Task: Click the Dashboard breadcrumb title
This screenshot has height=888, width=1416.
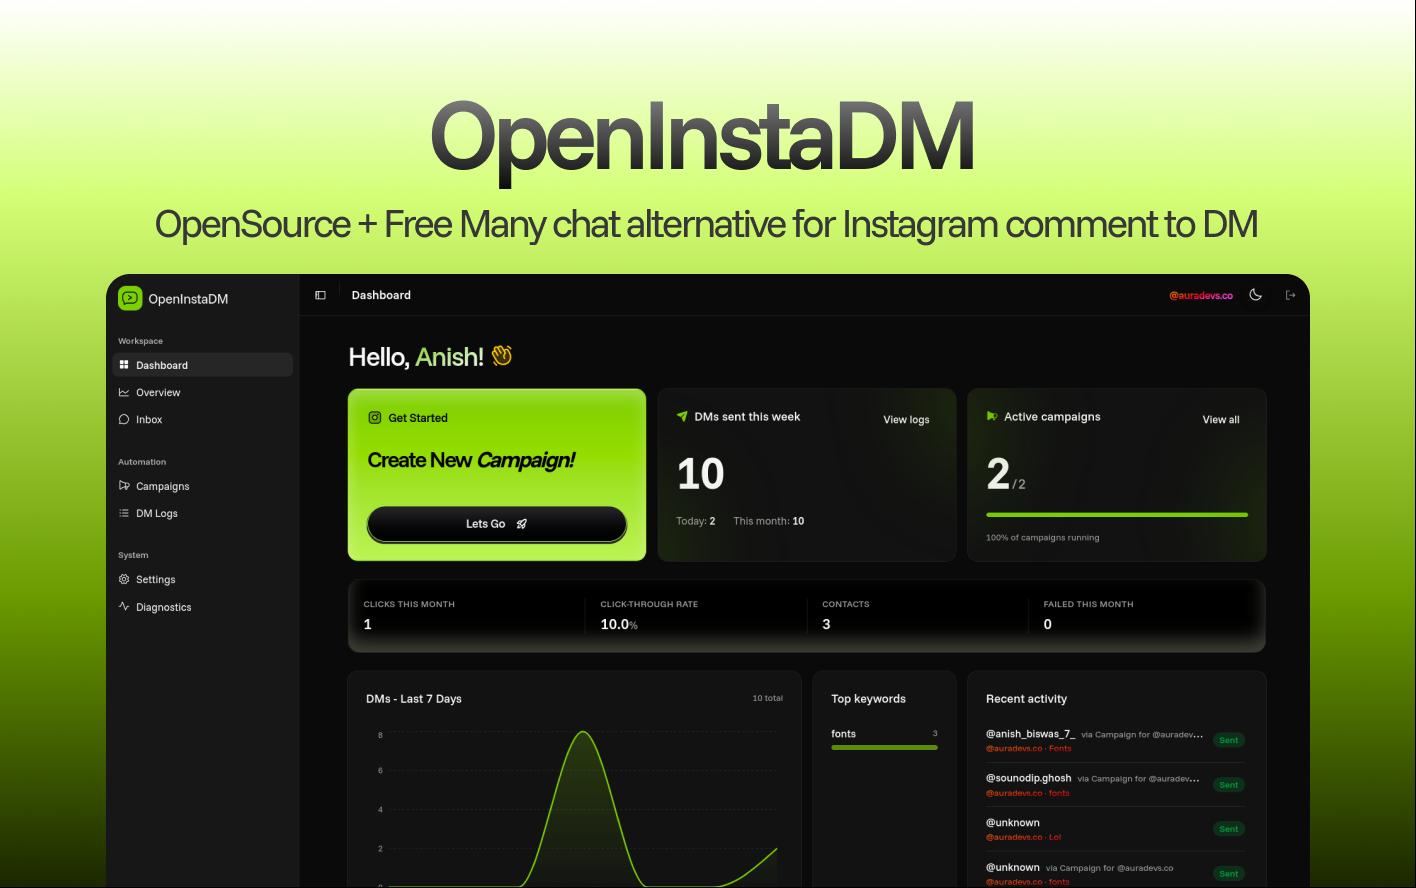Action: (x=381, y=295)
